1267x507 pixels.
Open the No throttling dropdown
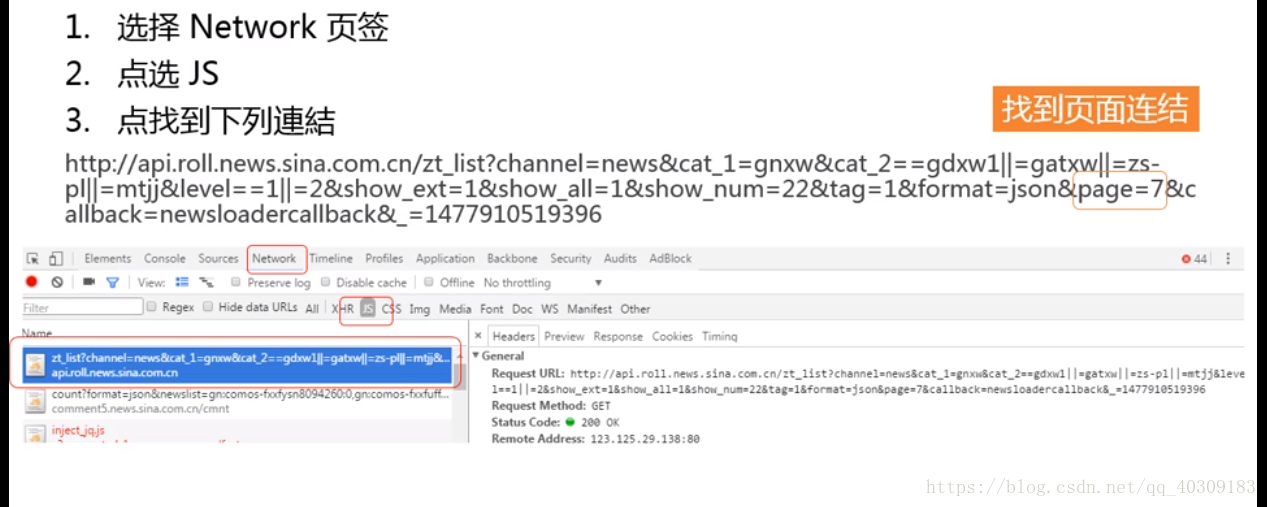[543, 283]
